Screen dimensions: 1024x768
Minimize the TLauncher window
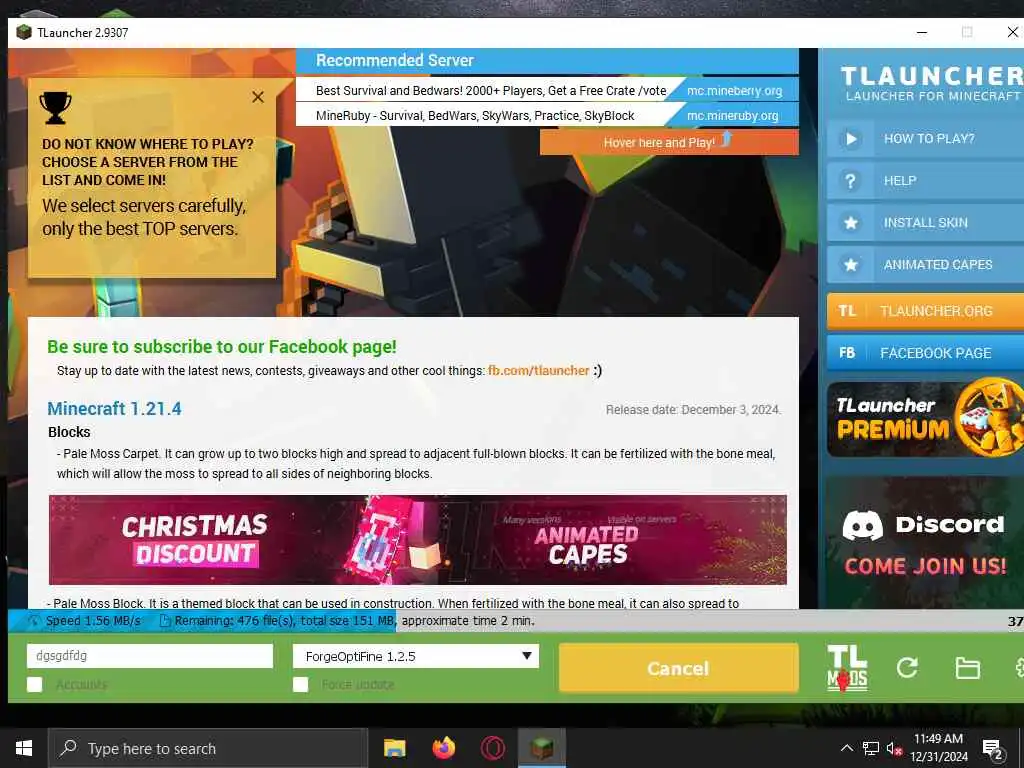pos(922,33)
